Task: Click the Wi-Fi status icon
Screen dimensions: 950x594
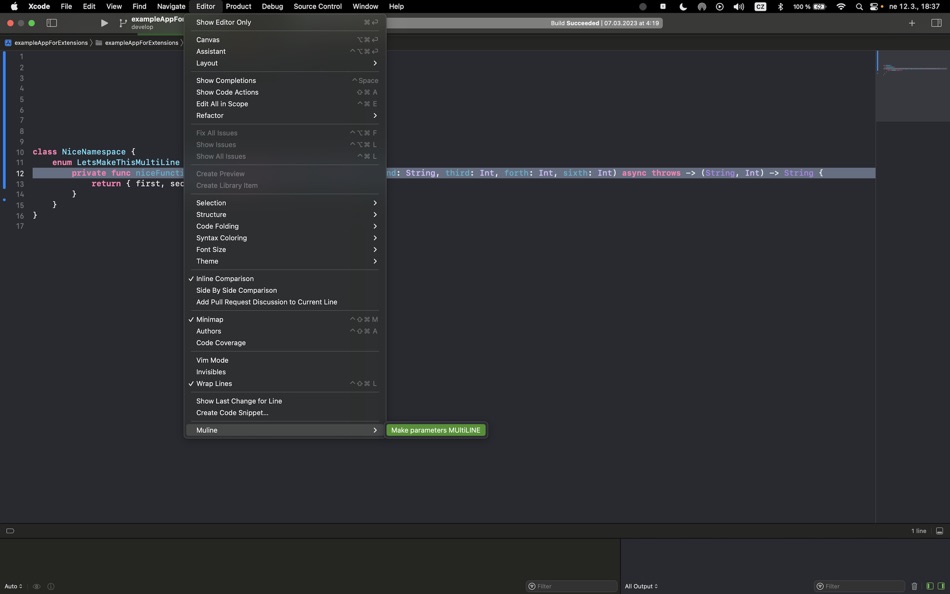Action: (x=841, y=7)
